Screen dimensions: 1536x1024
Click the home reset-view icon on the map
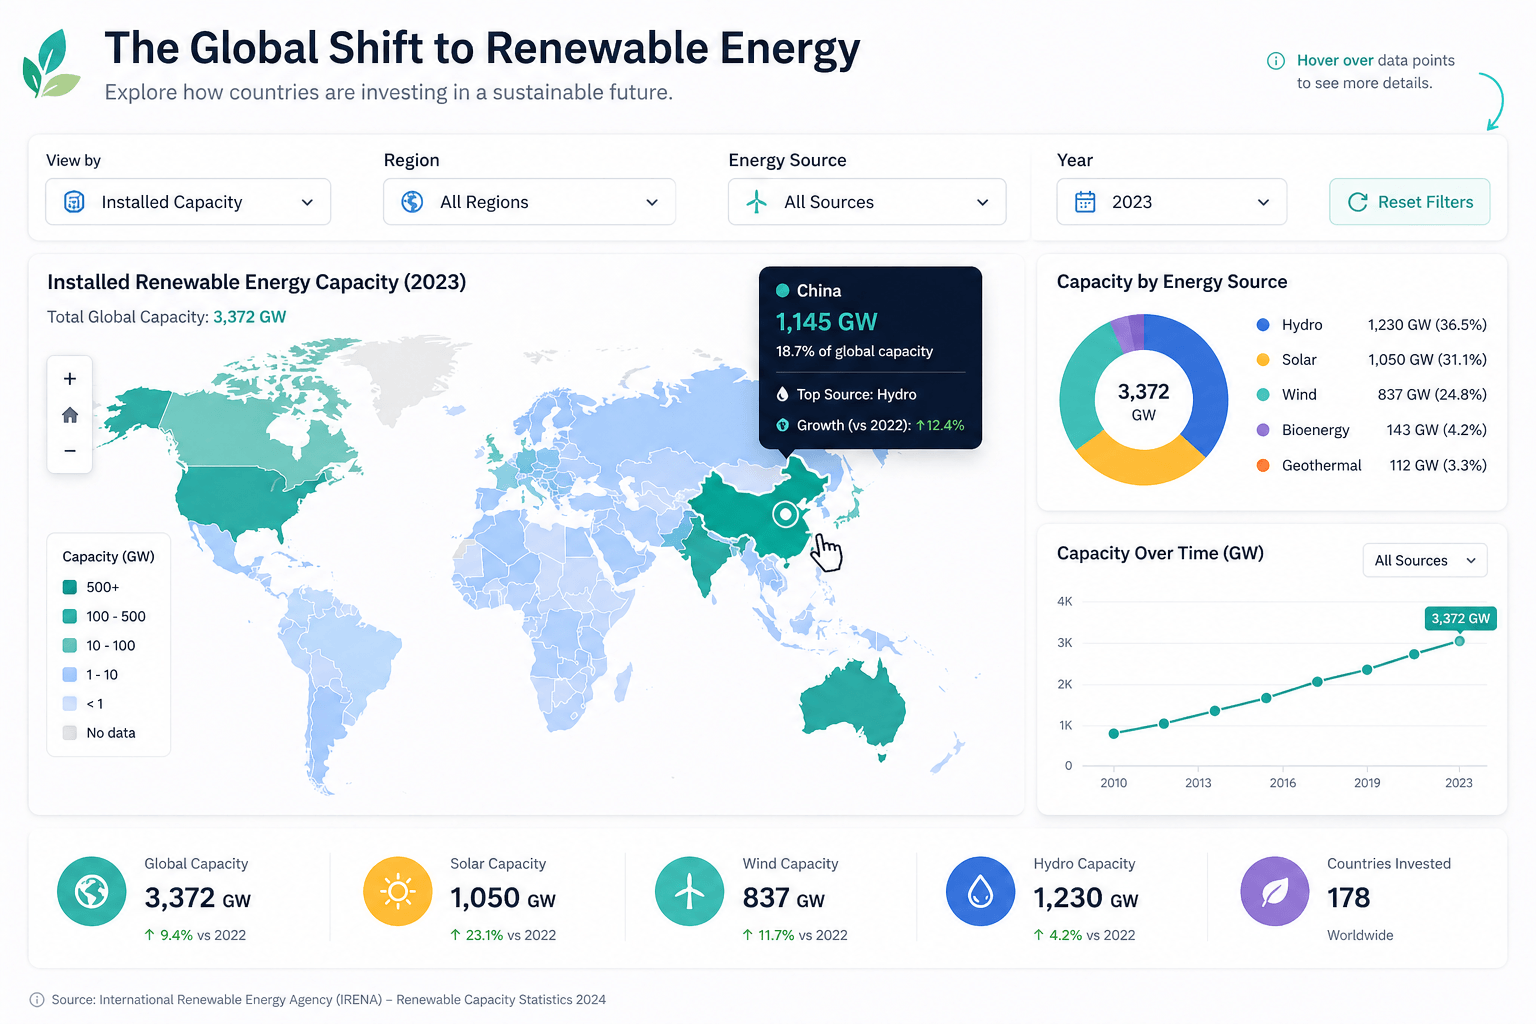69,414
